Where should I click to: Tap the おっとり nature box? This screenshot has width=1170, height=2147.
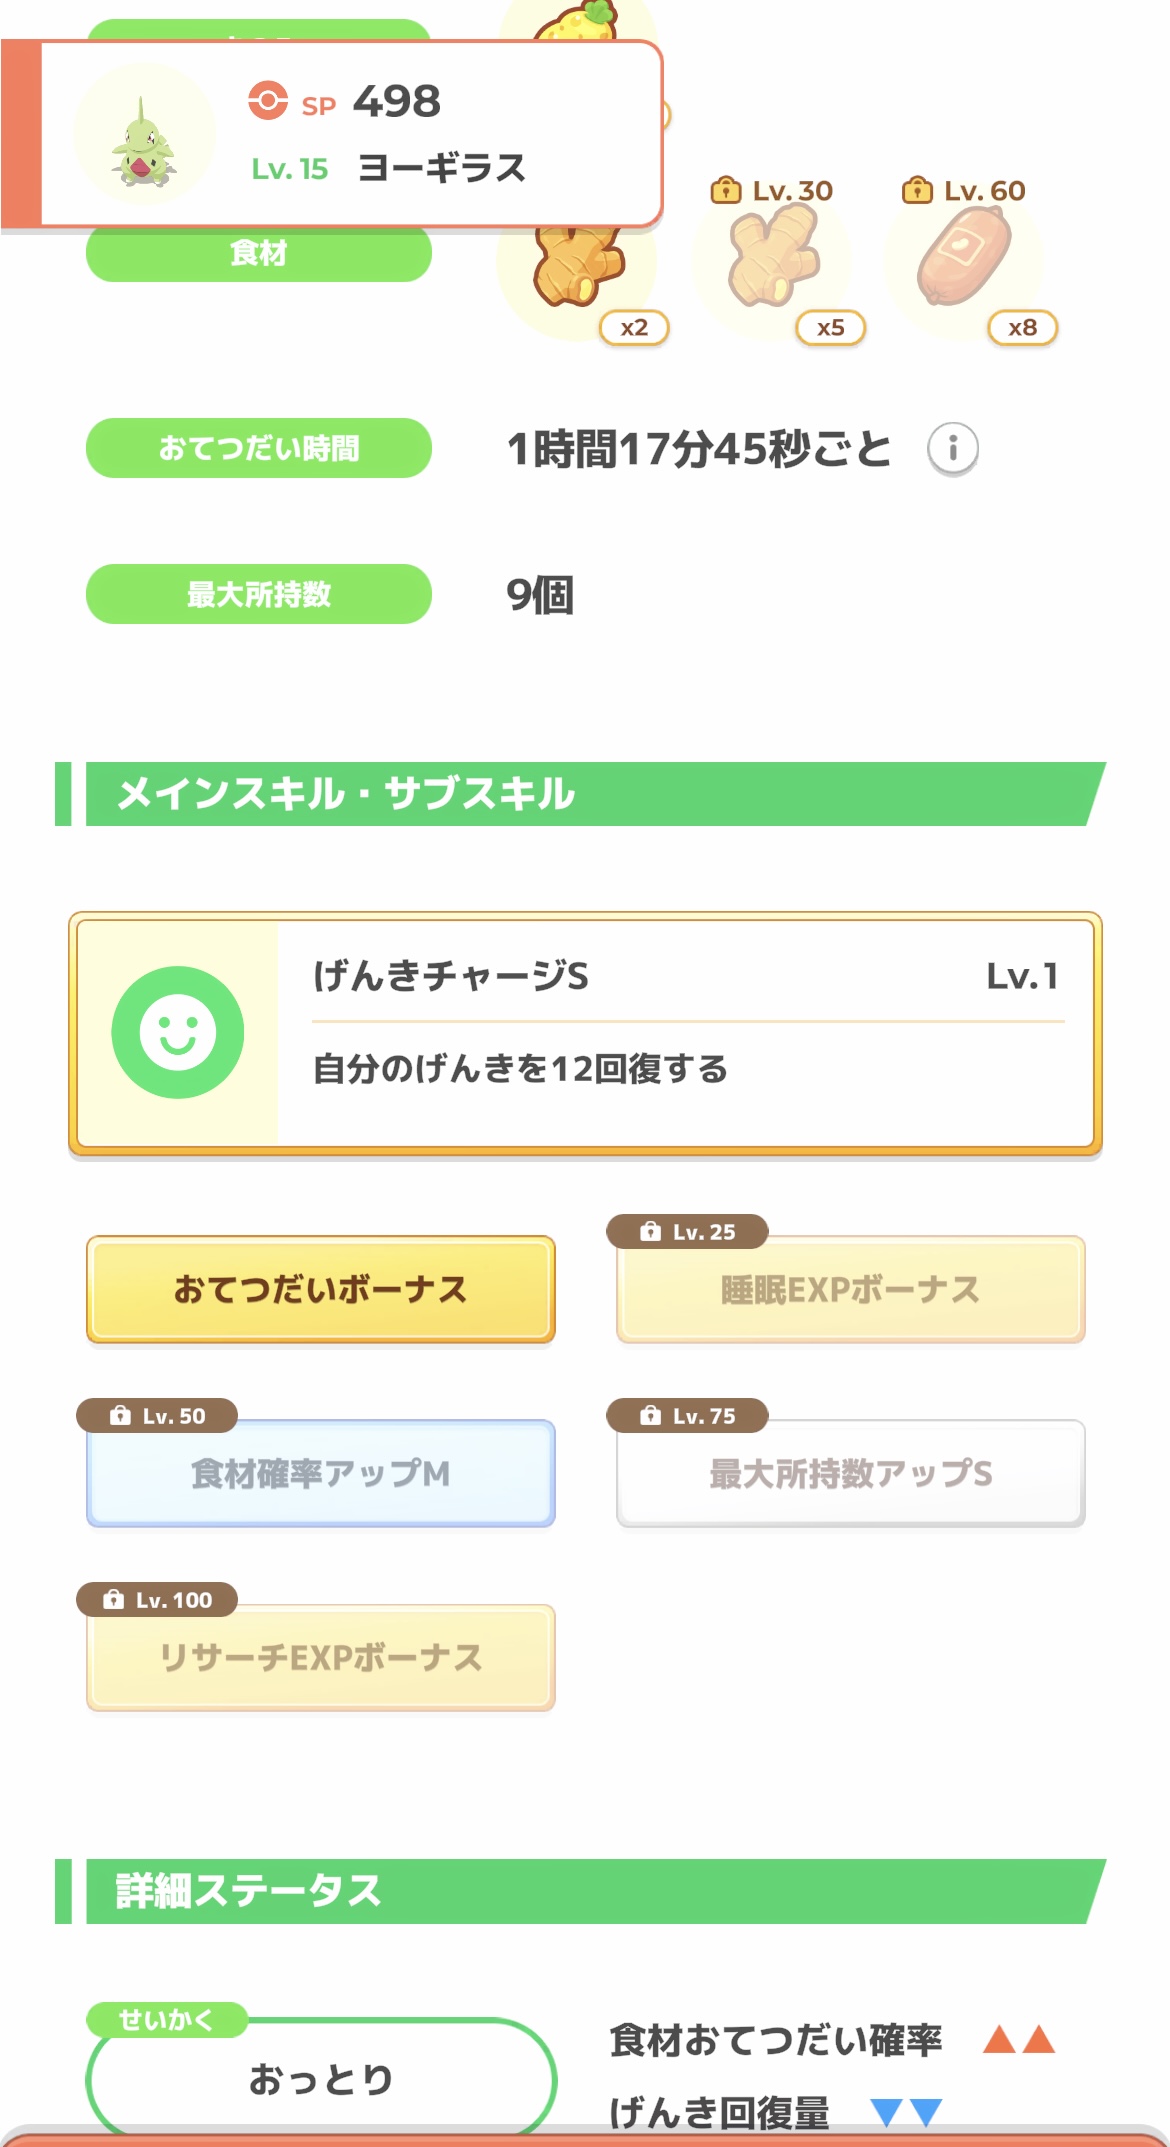[x=320, y=2078]
